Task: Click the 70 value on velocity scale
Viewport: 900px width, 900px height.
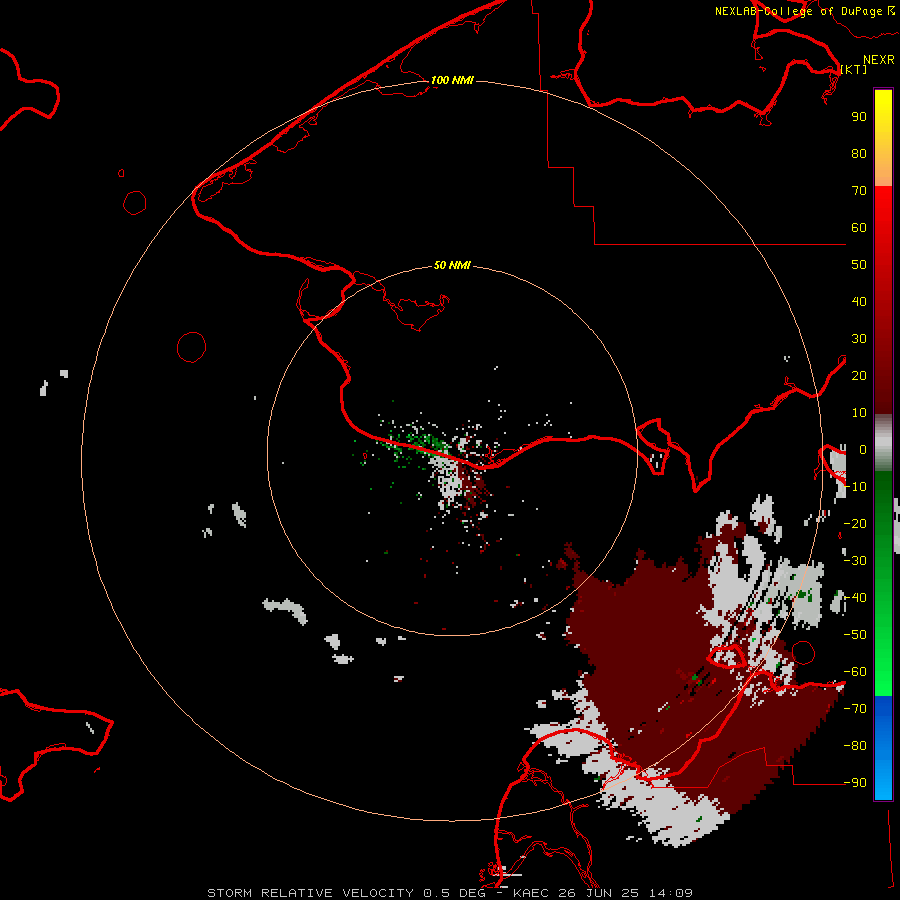Action: [x=859, y=191]
